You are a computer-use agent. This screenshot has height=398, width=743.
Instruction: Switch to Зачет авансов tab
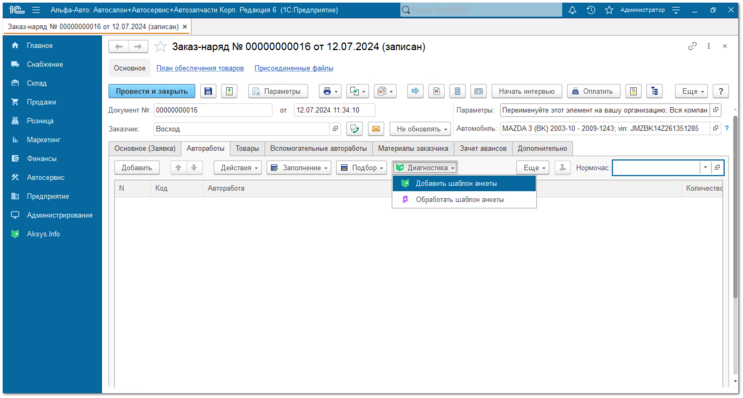tap(483, 149)
